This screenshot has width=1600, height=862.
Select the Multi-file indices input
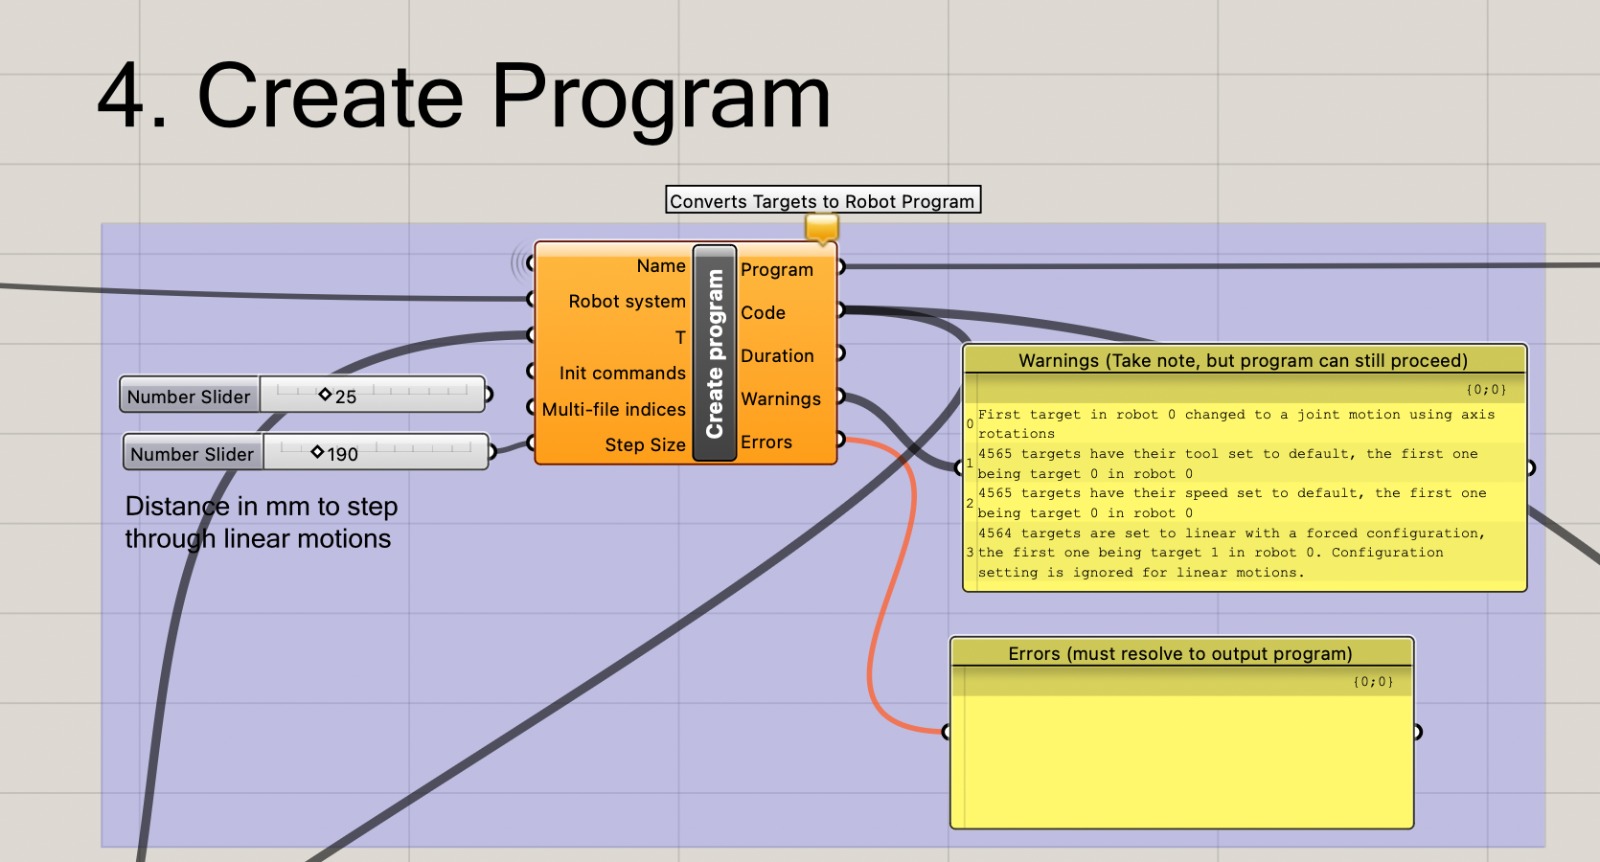(x=613, y=409)
